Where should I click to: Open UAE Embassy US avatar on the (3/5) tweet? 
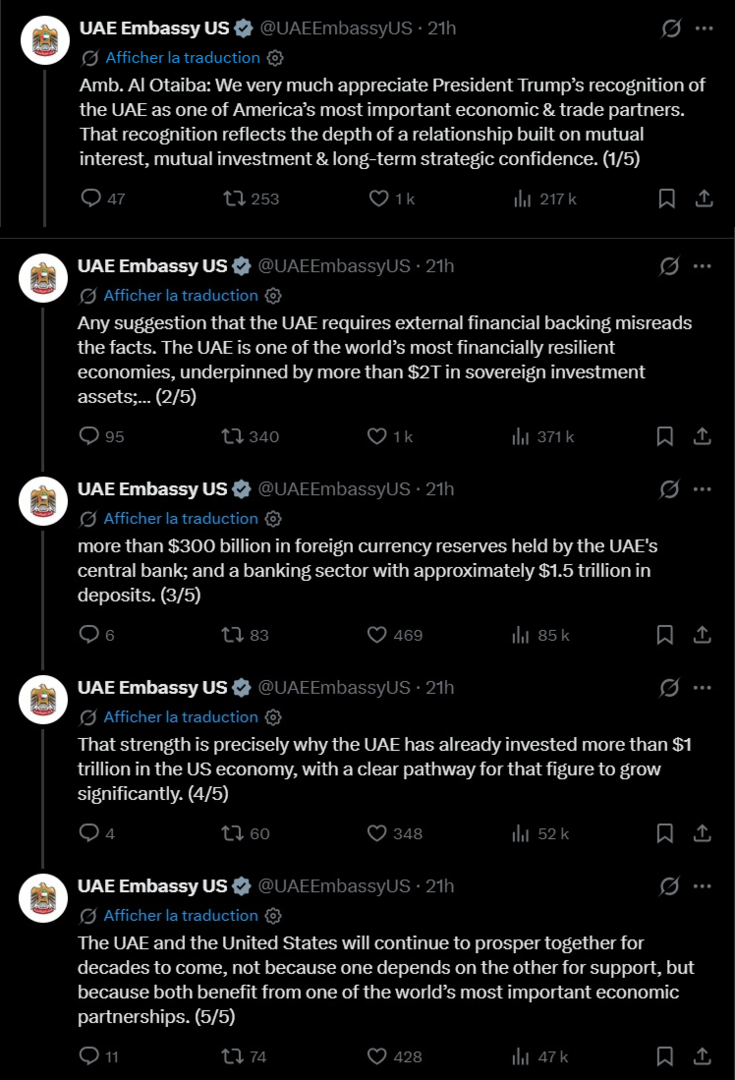[43, 502]
